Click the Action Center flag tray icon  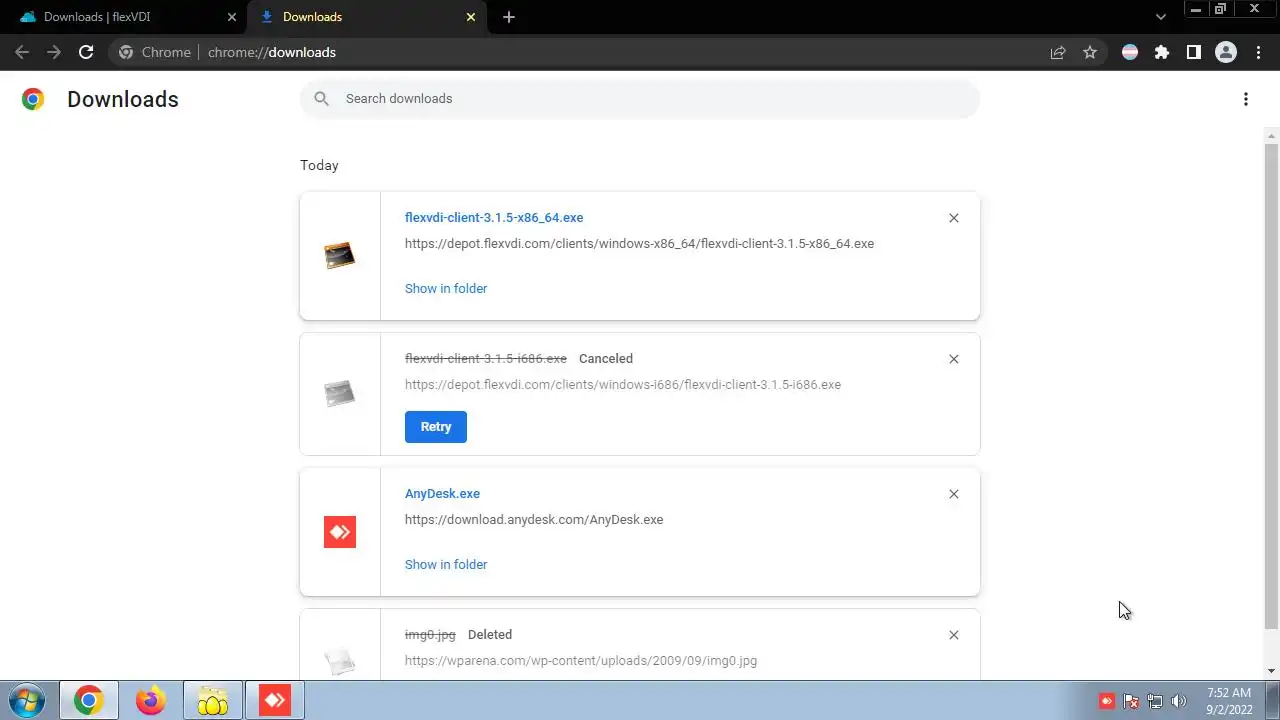(x=1131, y=701)
